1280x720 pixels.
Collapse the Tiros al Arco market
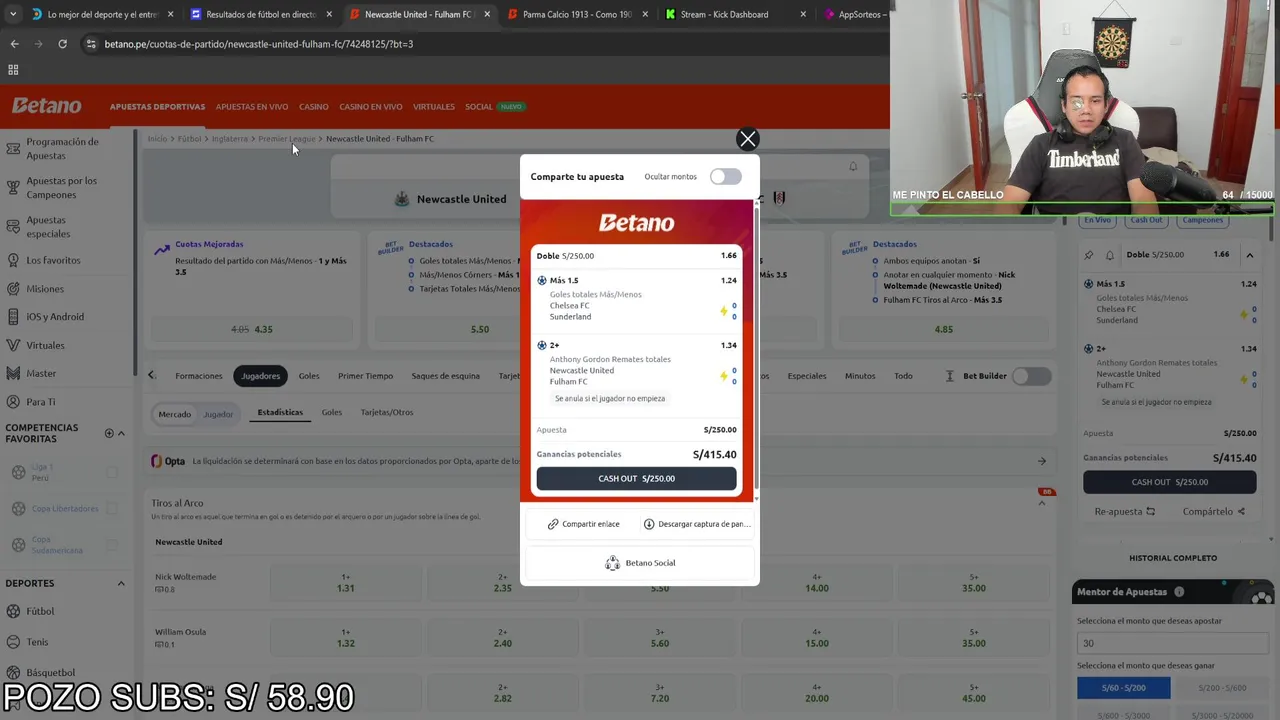tap(1041, 503)
